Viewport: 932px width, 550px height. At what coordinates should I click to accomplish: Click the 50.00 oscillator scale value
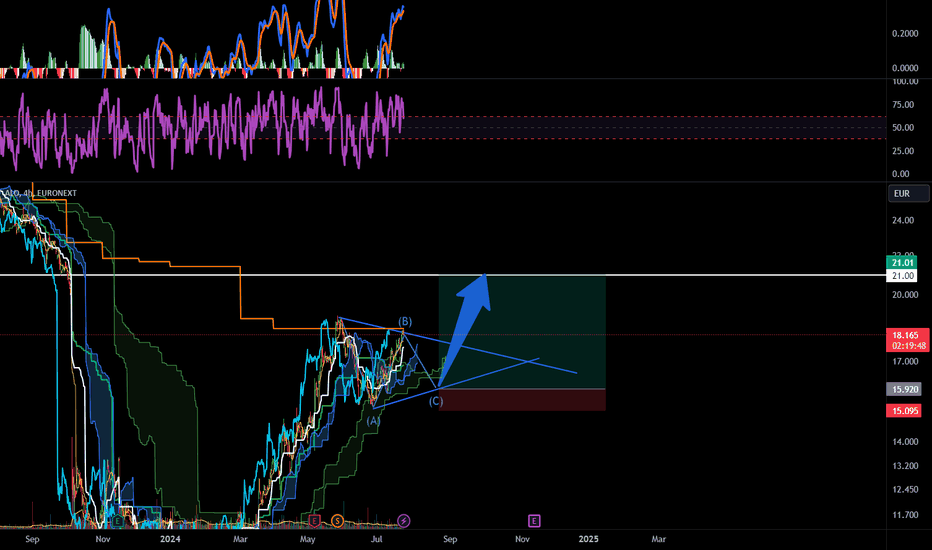pos(903,128)
